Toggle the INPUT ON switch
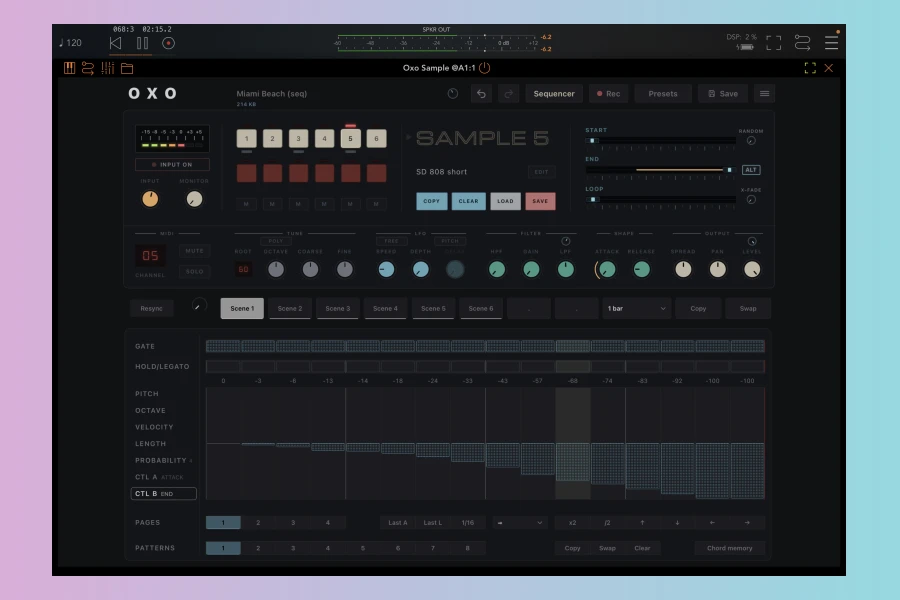Image resolution: width=900 pixels, height=600 pixels. (x=172, y=165)
